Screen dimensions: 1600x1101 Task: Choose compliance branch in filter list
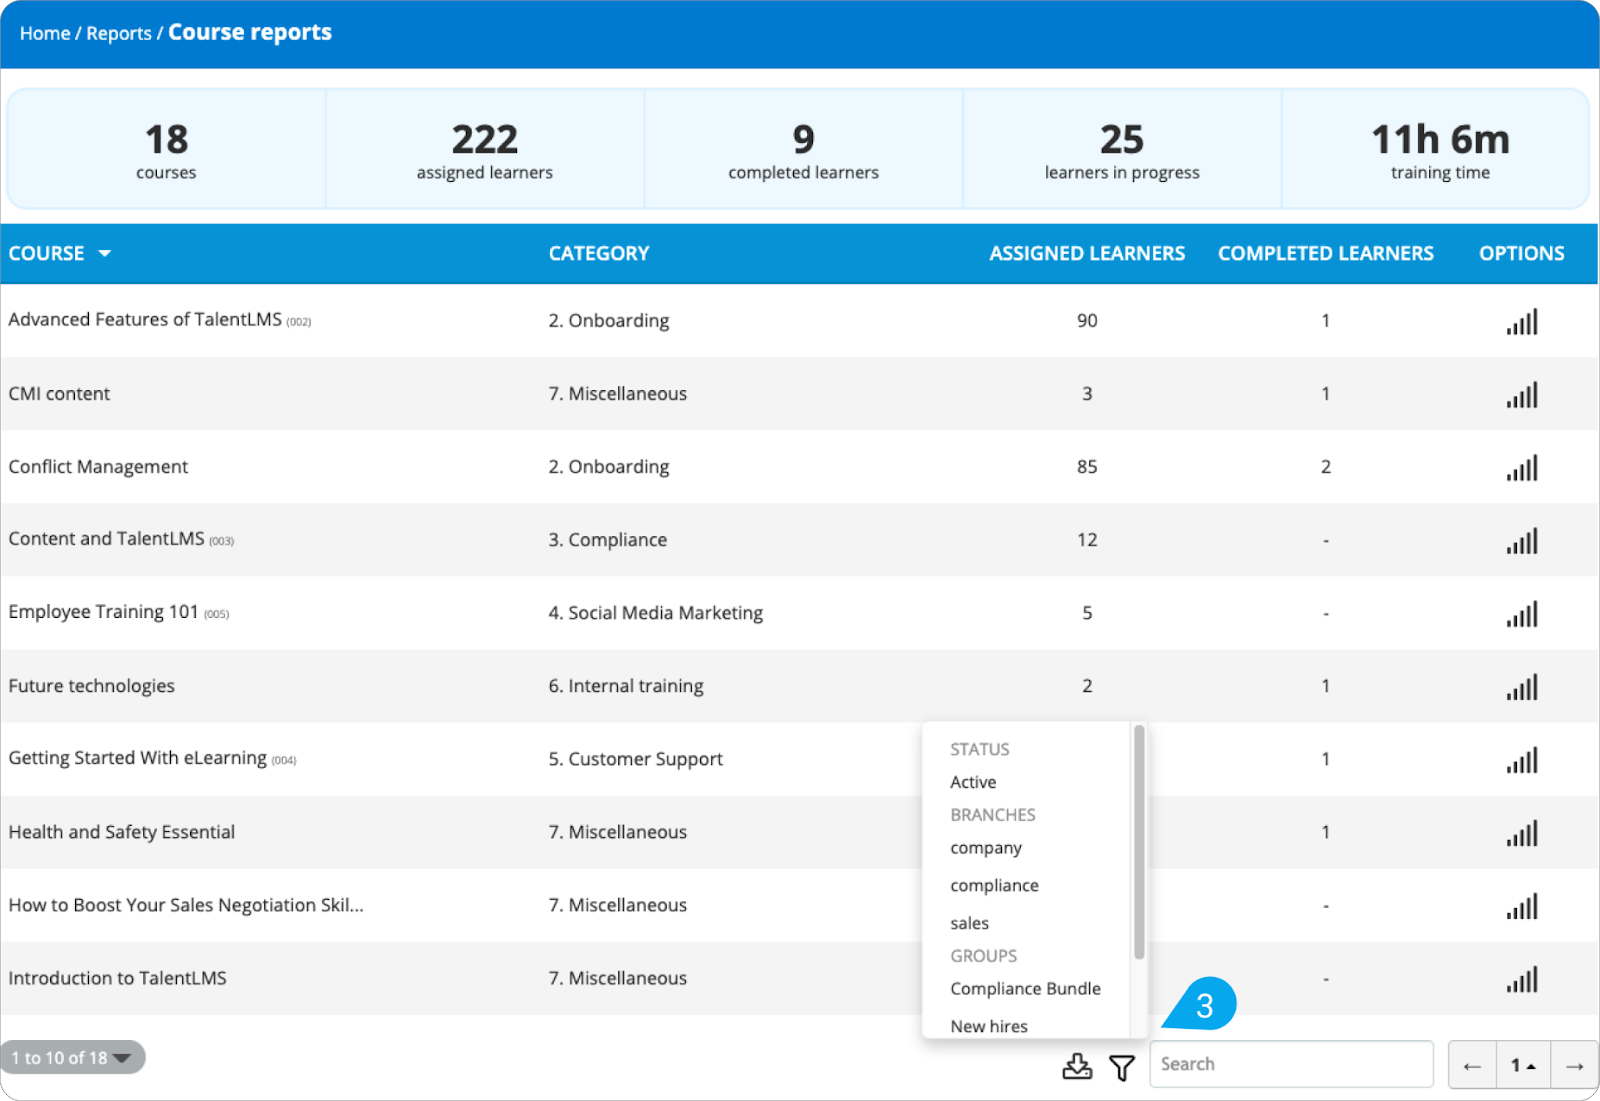pyautogui.click(x=994, y=886)
